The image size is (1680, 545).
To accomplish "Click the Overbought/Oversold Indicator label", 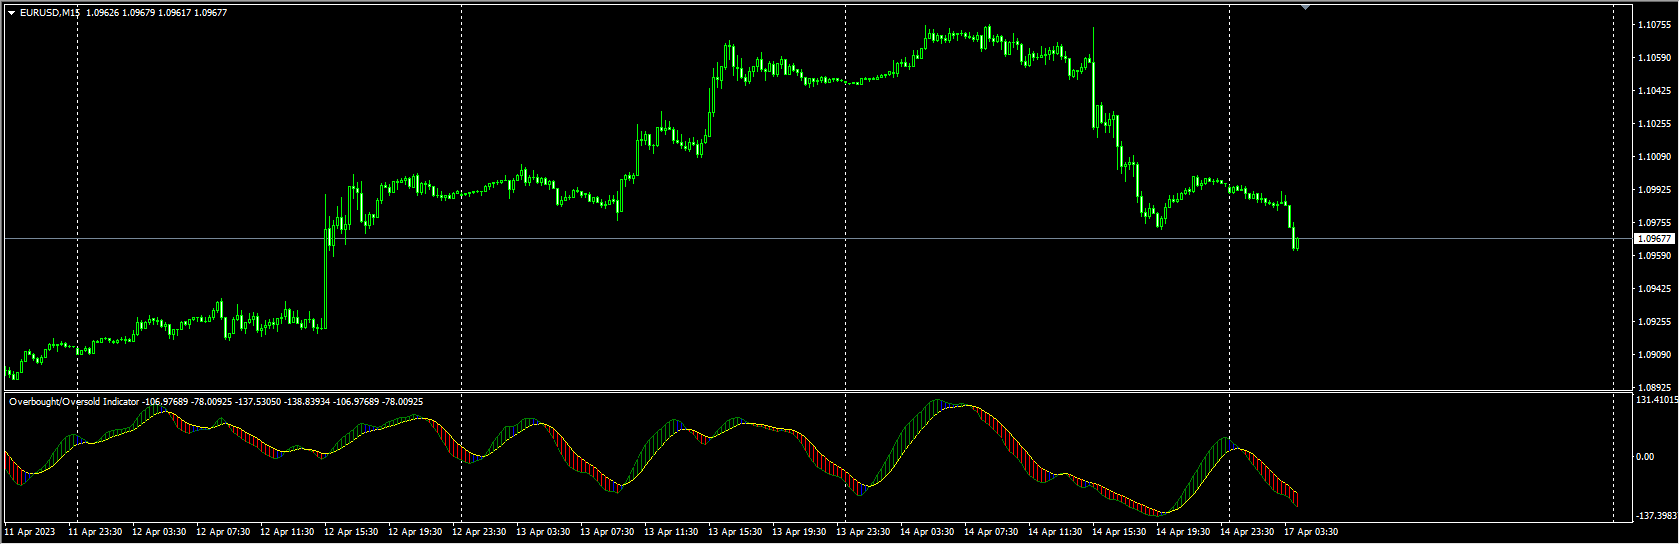I will click(74, 402).
